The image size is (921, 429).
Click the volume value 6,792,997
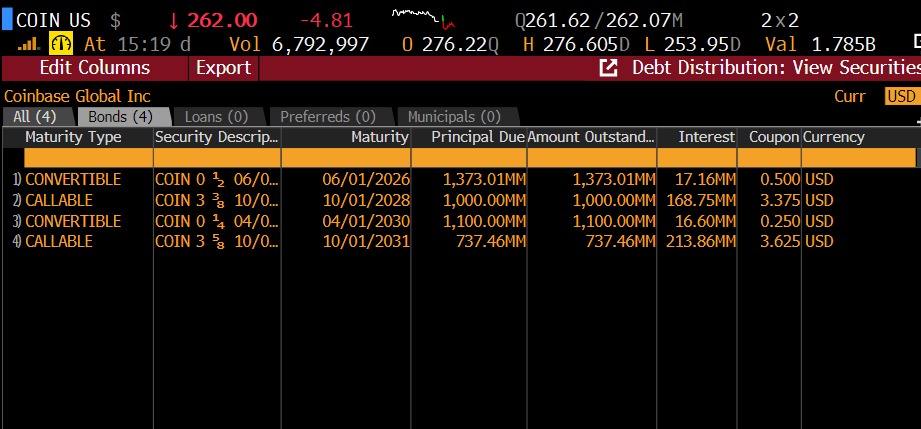coord(320,45)
